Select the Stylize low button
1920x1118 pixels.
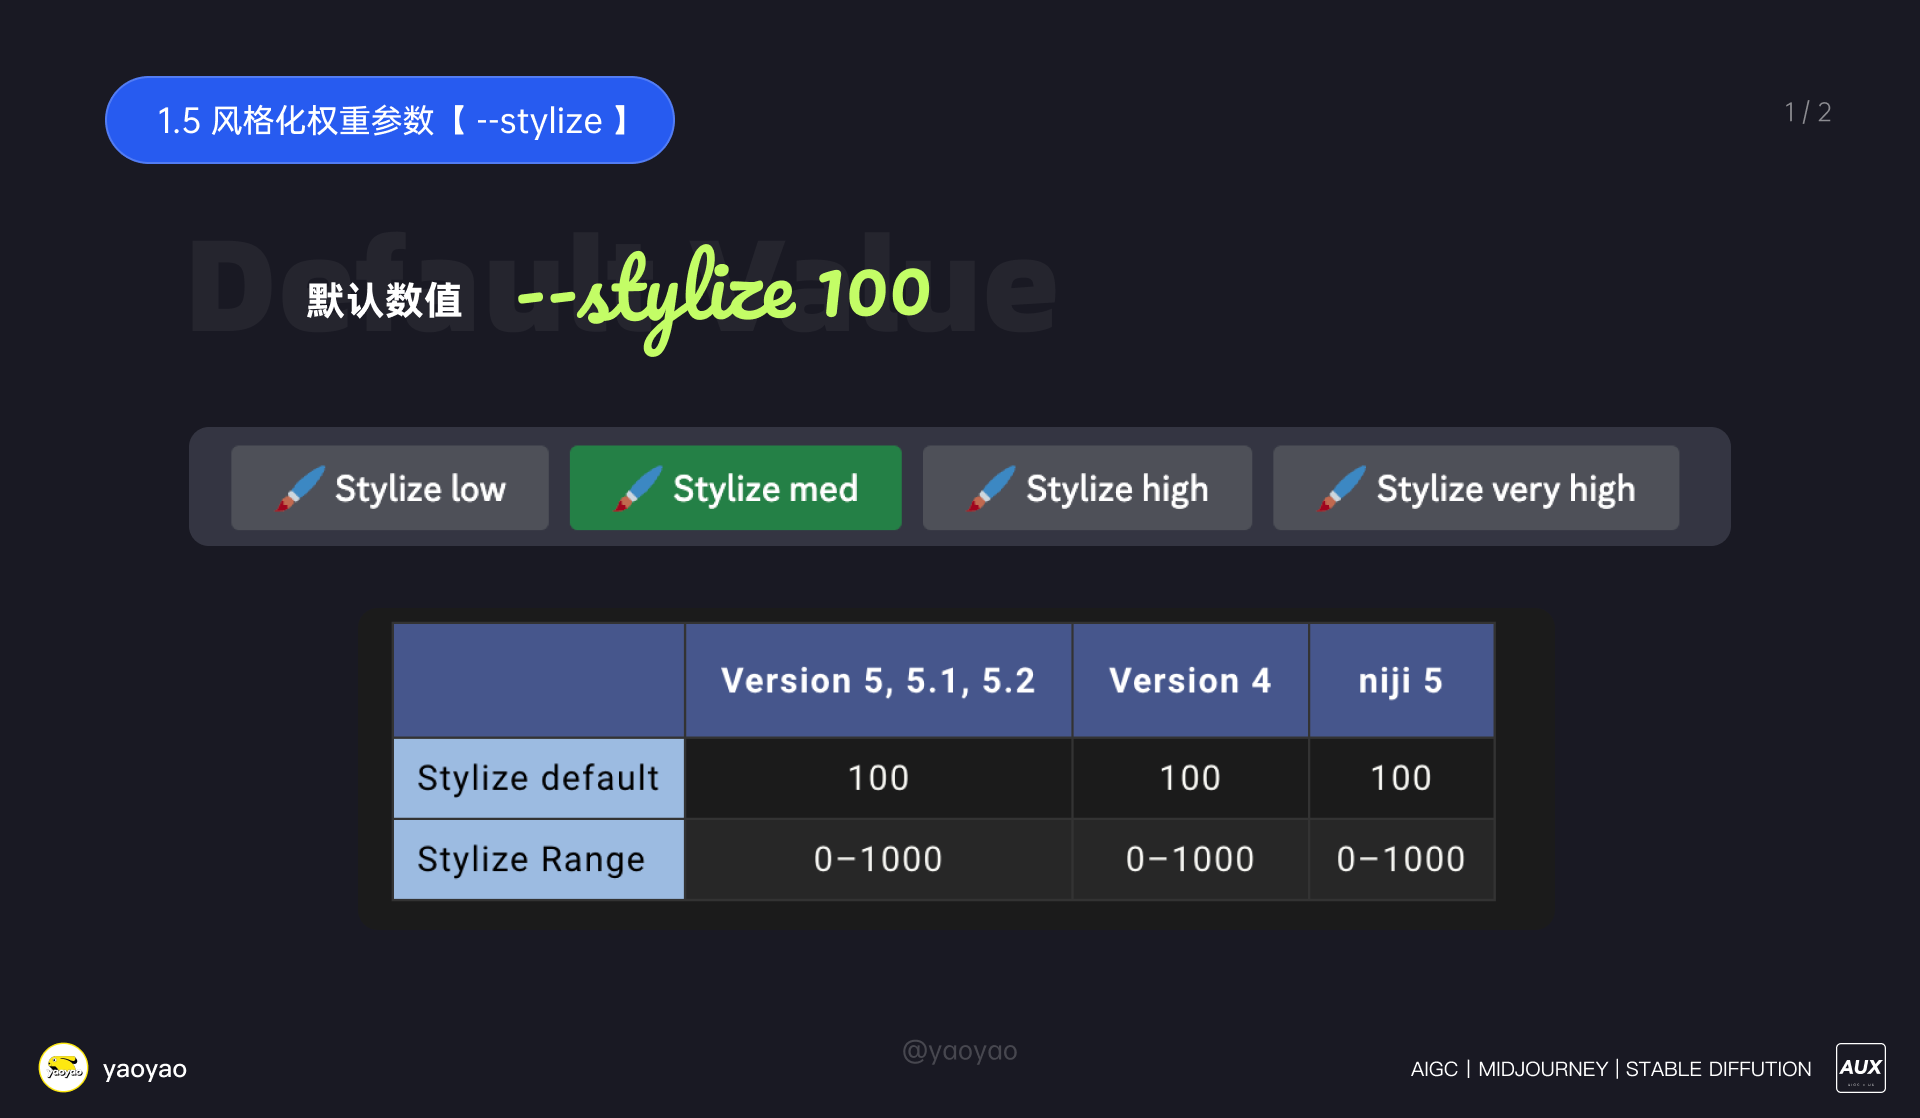tap(390, 488)
